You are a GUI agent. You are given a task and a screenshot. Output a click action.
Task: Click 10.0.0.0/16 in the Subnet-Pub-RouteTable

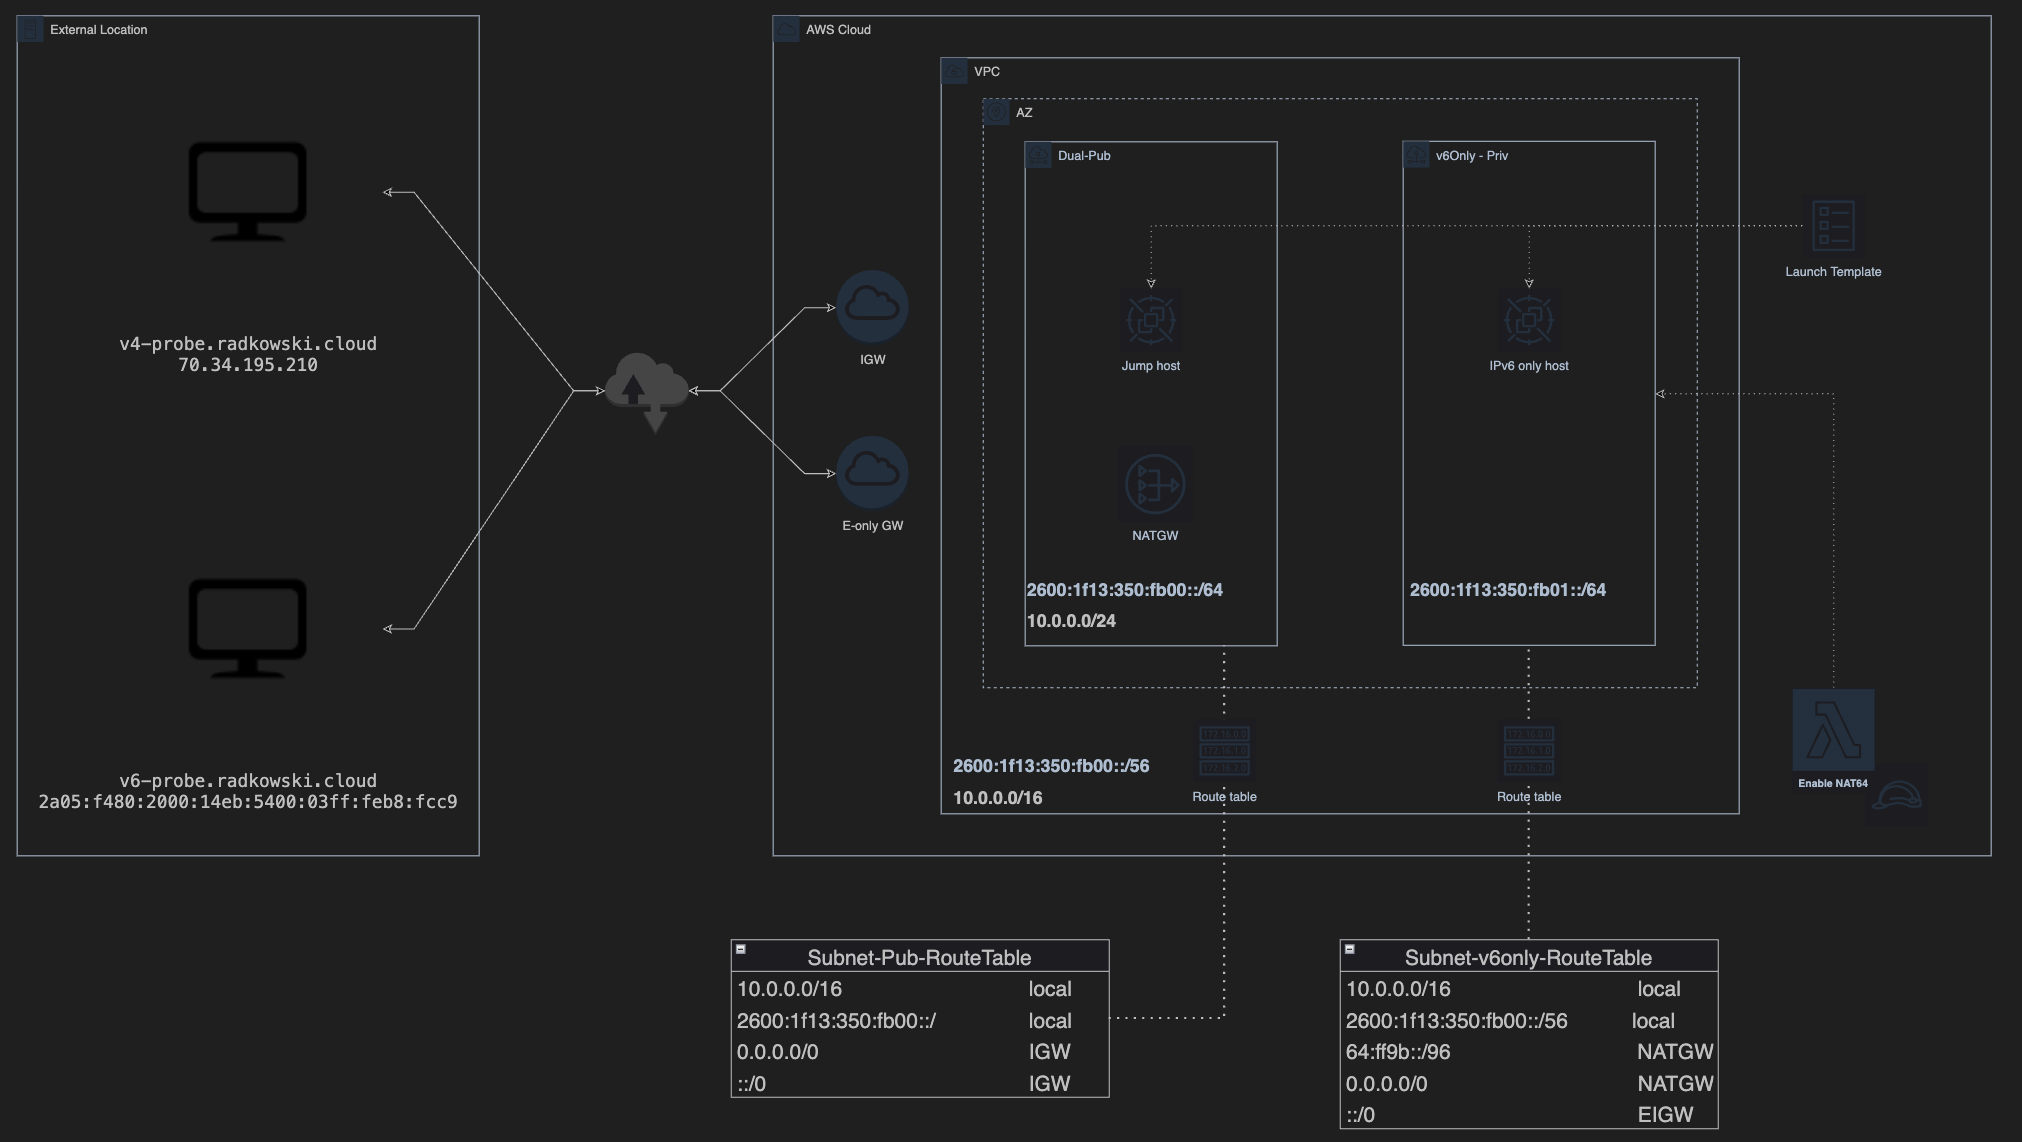pos(790,989)
